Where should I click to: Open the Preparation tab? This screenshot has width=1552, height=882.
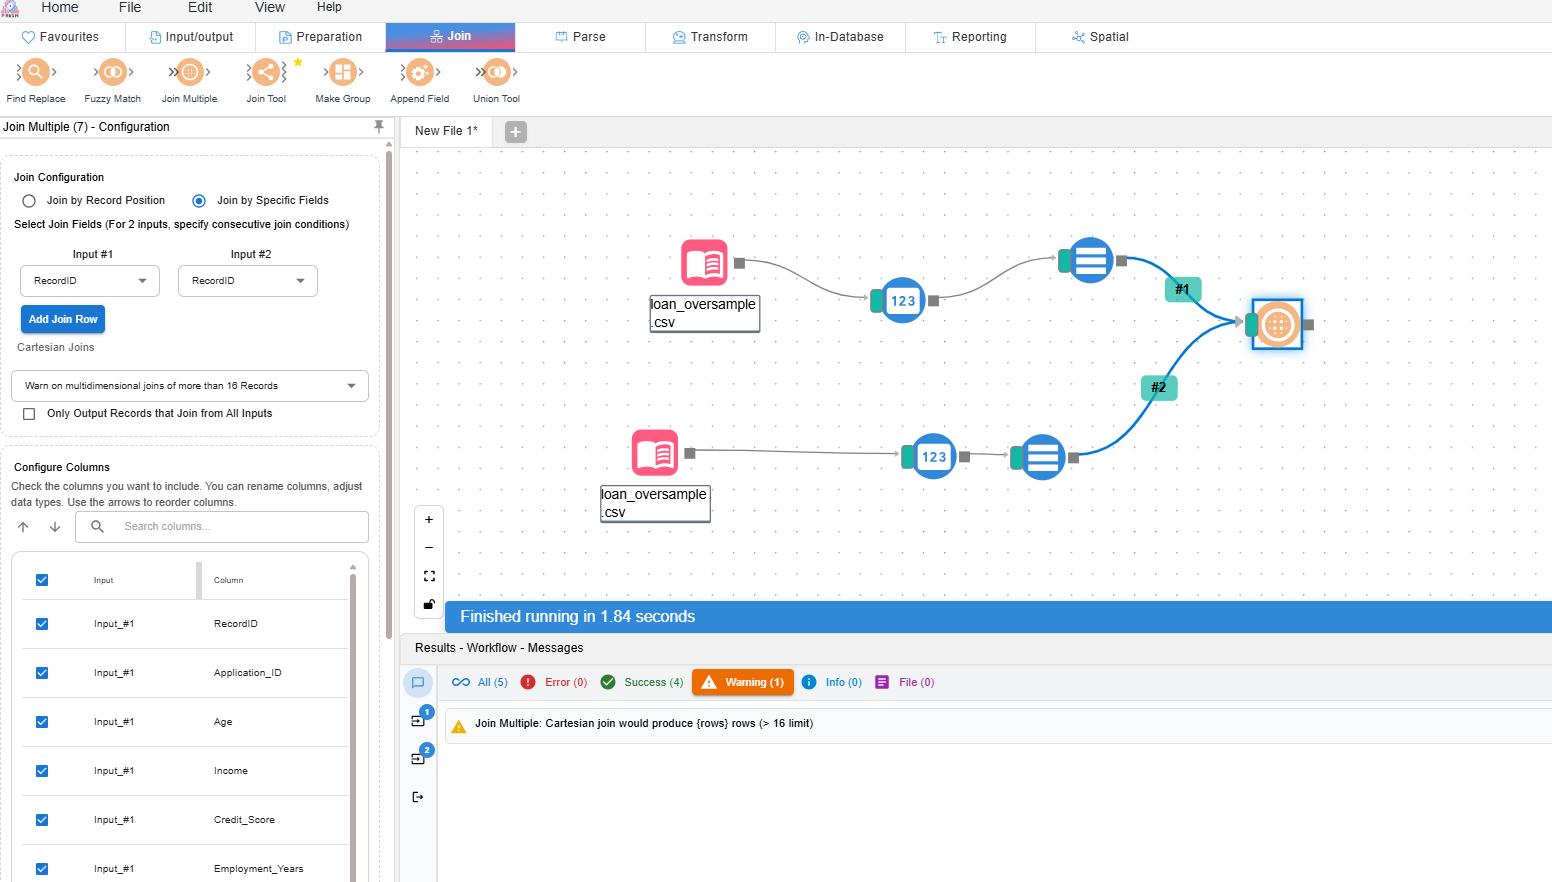pyautogui.click(x=320, y=37)
